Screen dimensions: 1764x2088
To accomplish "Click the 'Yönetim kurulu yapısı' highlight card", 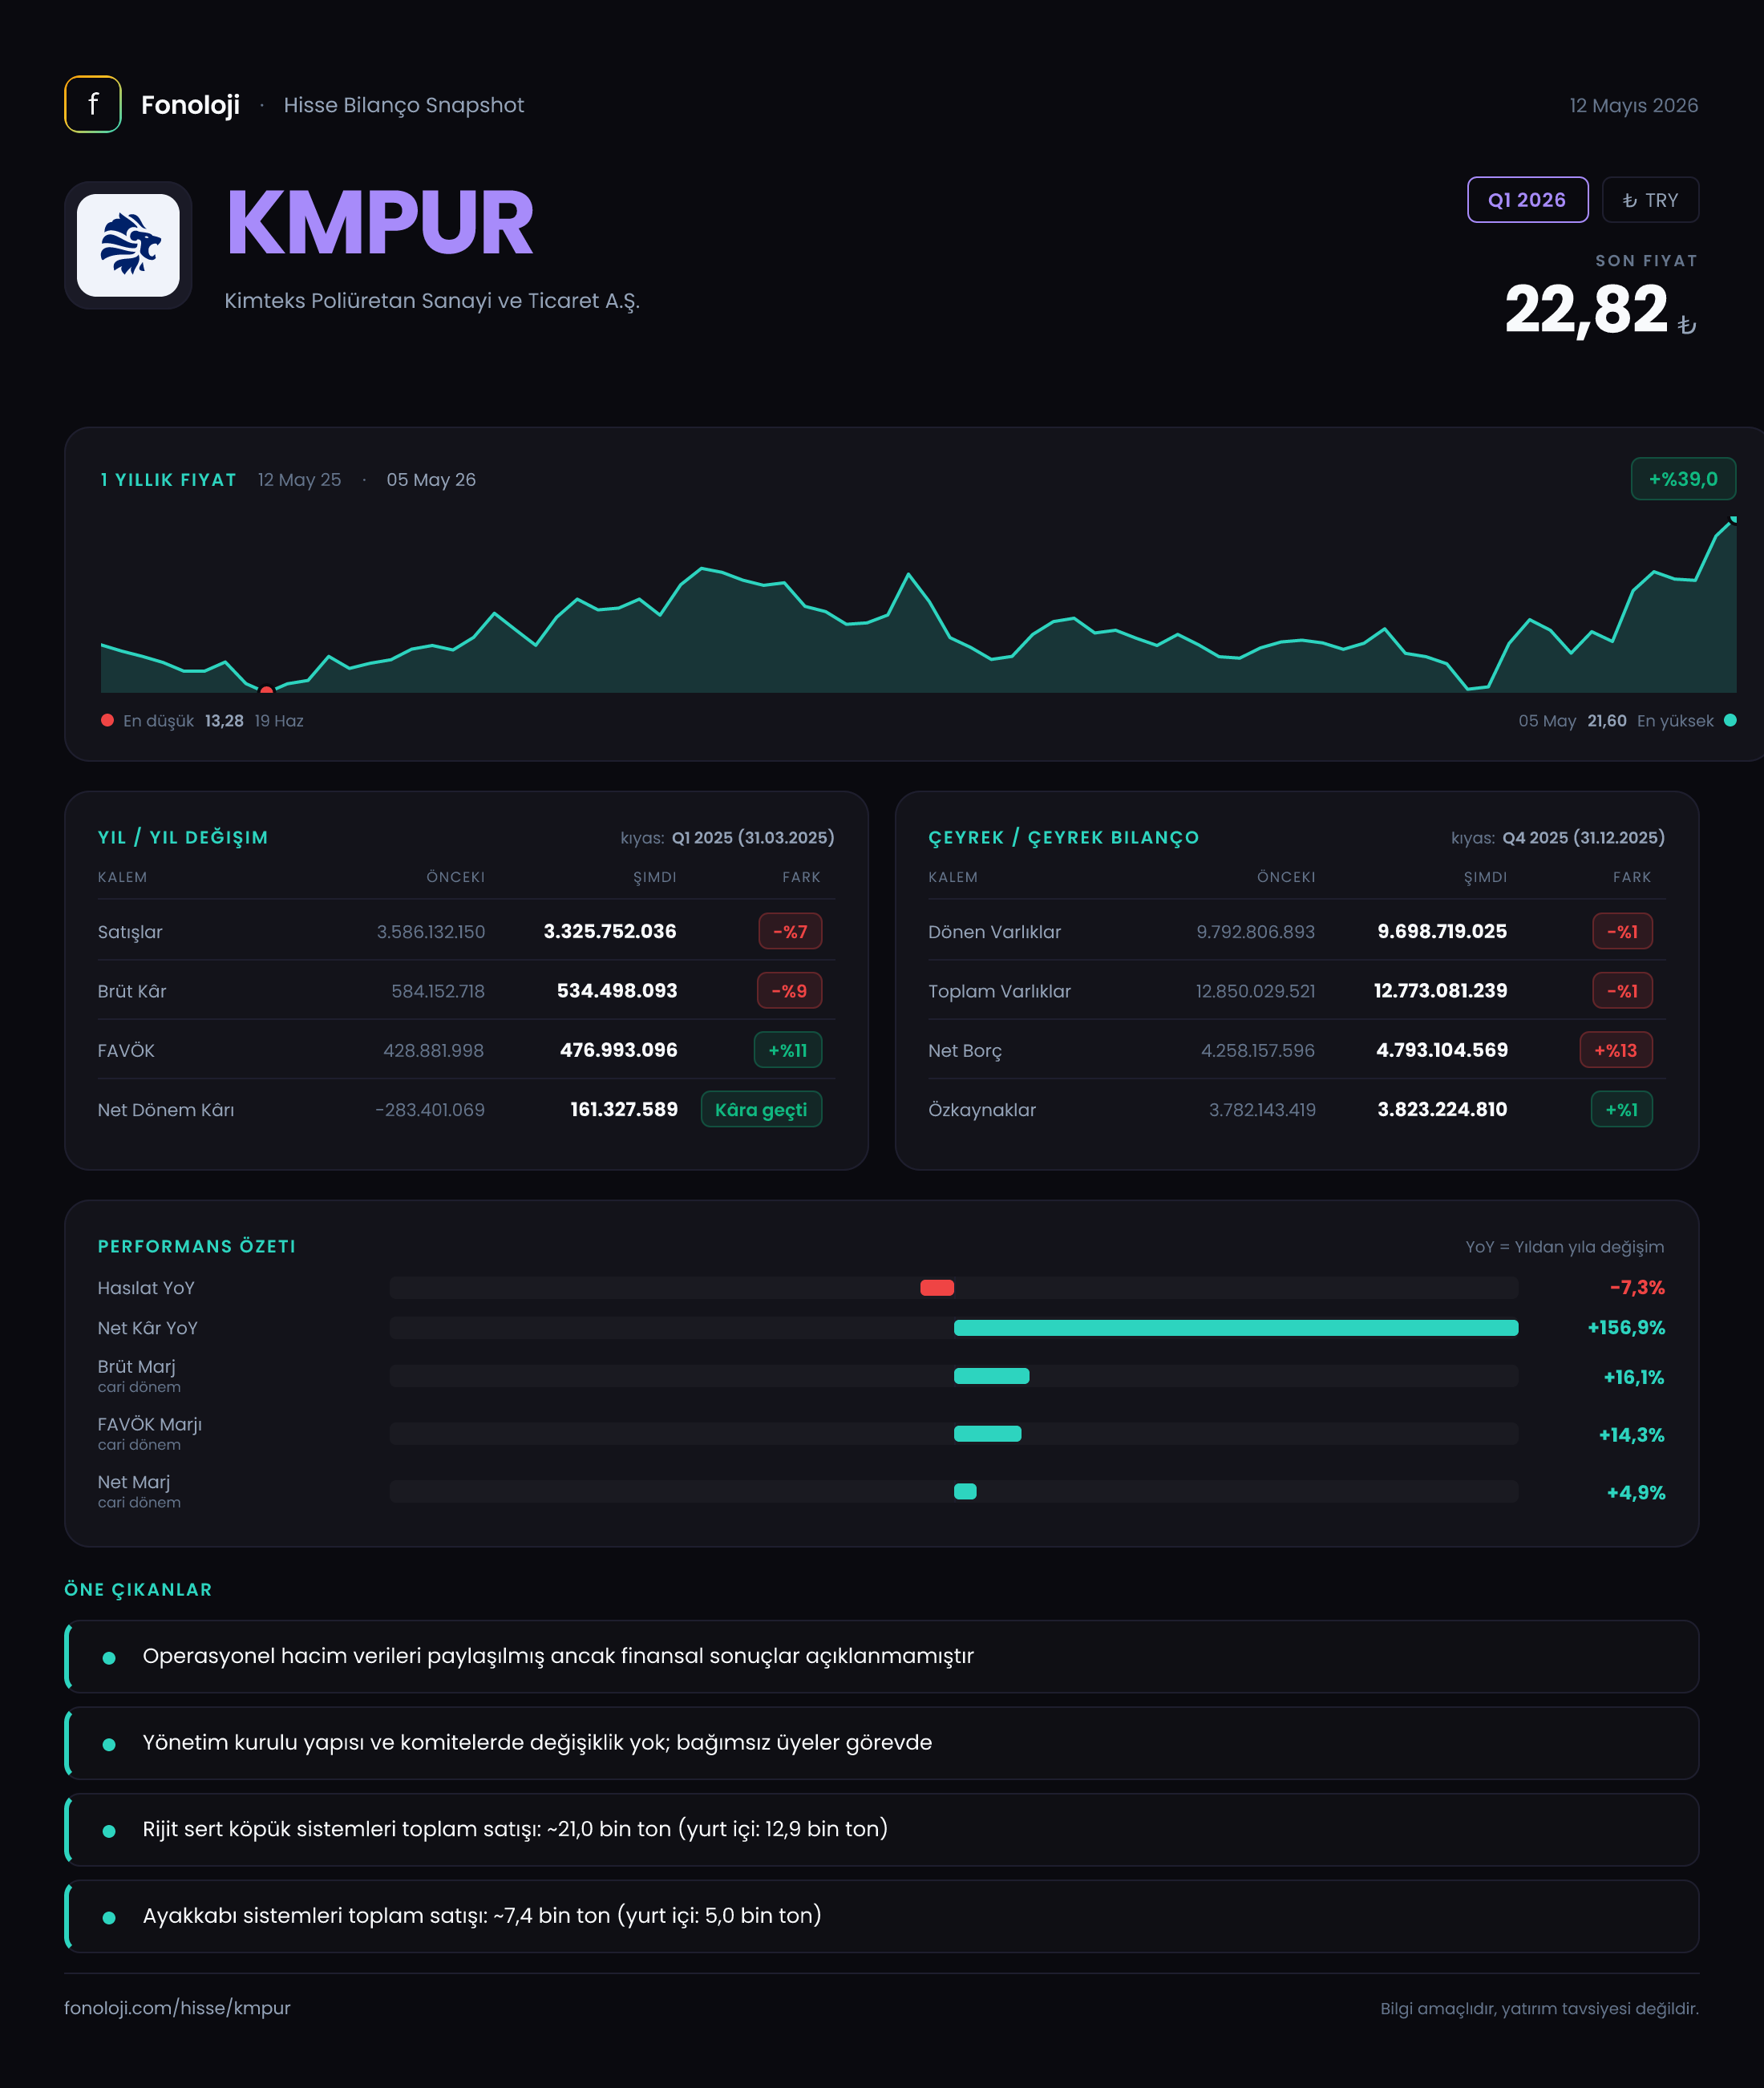I will point(881,1743).
